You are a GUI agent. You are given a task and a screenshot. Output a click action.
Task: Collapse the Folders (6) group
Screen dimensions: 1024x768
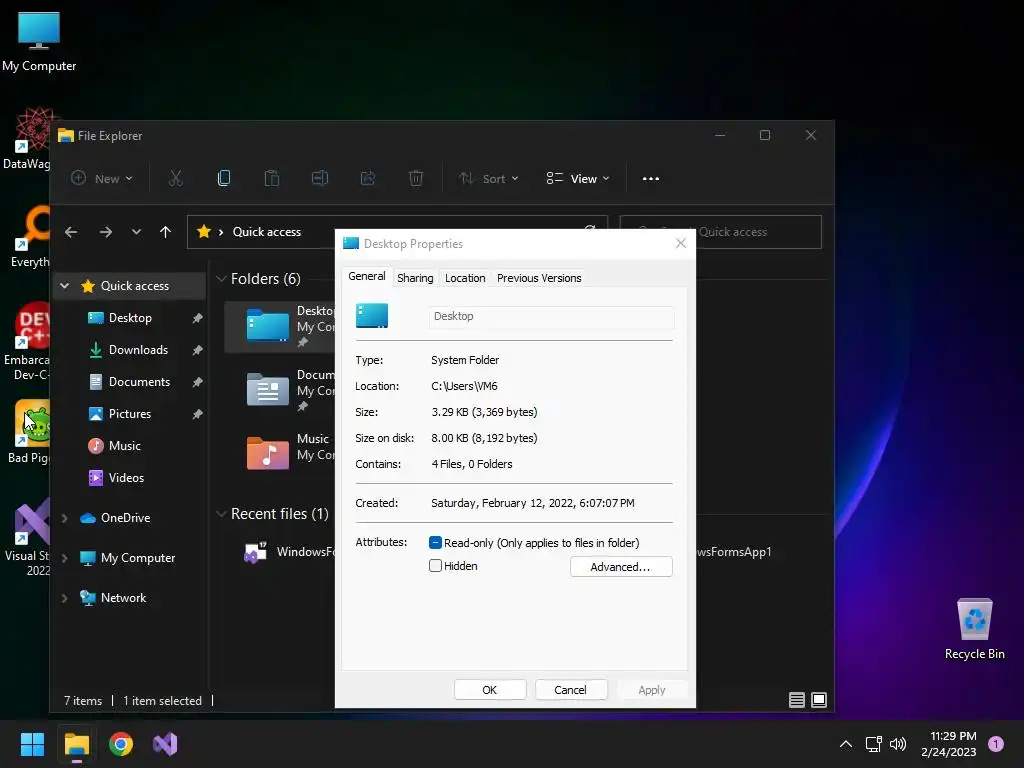tap(221, 279)
